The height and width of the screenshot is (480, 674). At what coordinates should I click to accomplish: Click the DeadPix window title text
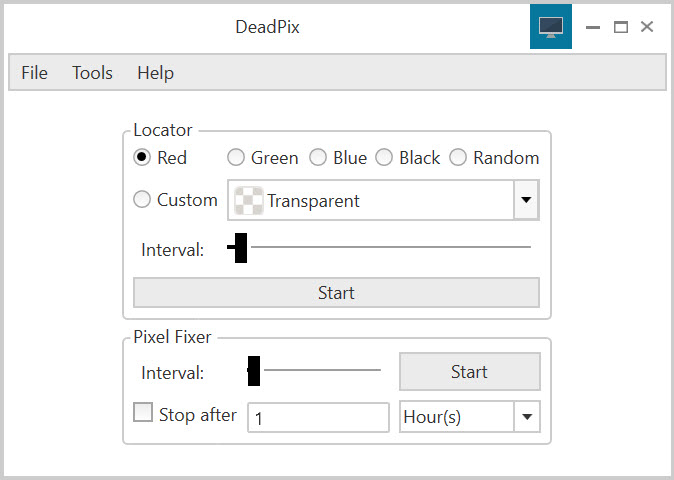tap(267, 27)
